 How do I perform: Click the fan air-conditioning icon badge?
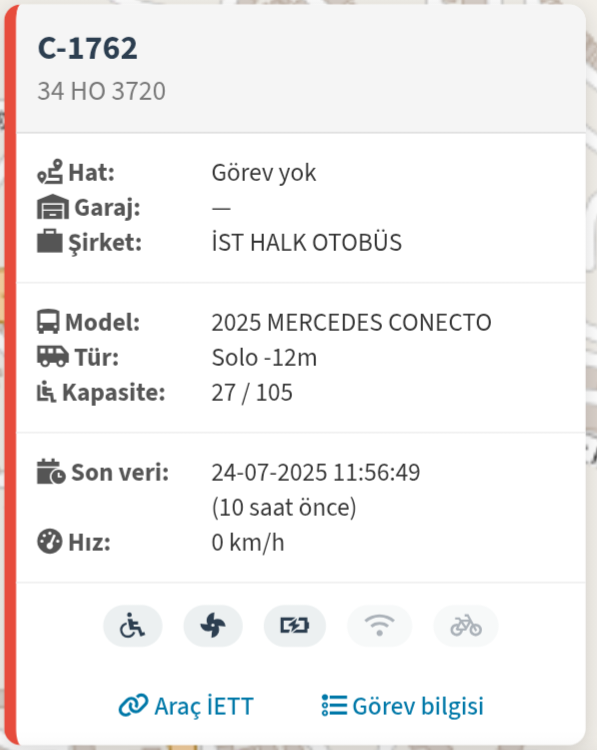click(213, 626)
